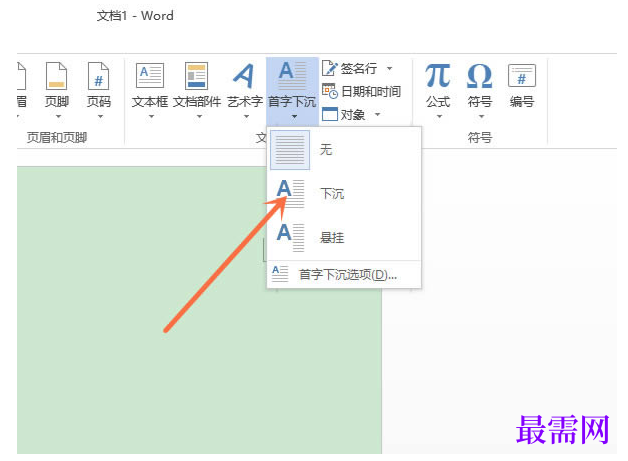
Task: Open Quick Parts (文档部件) icon
Action: 196,76
